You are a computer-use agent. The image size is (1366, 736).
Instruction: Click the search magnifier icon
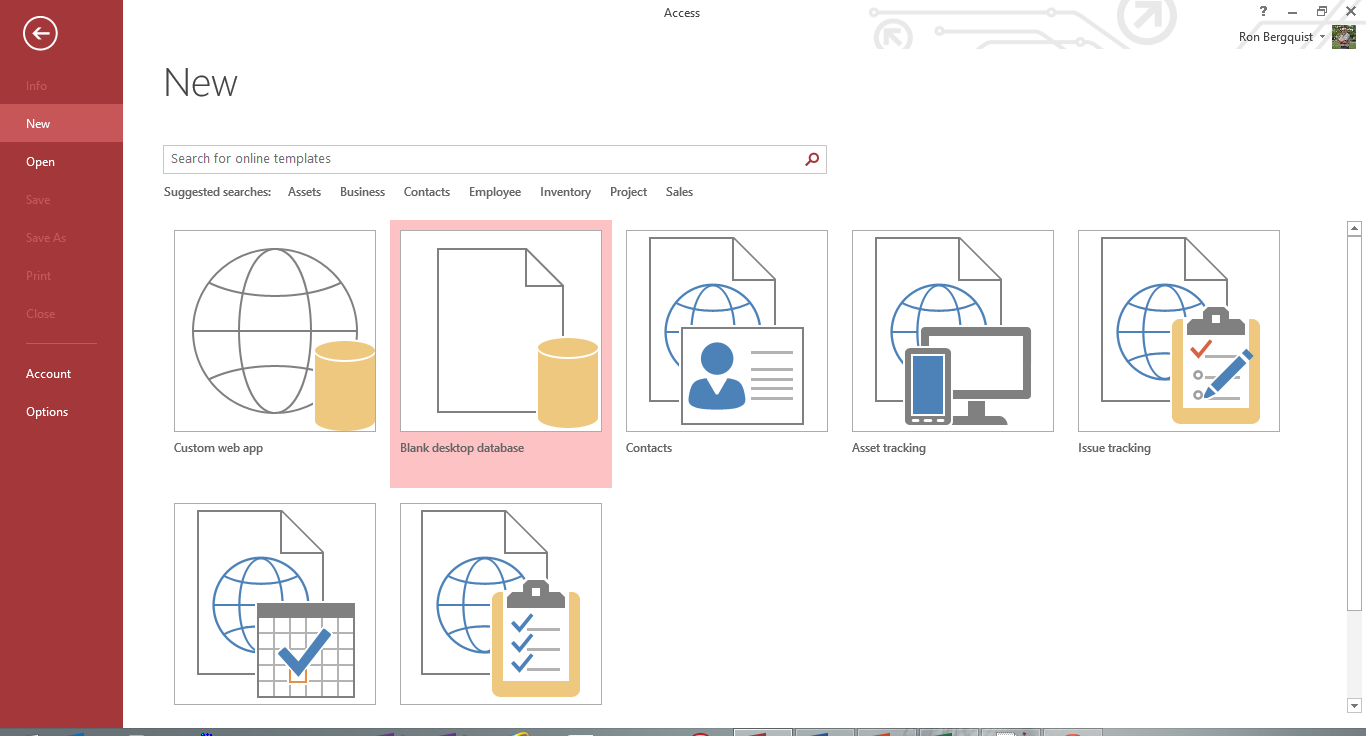click(812, 159)
